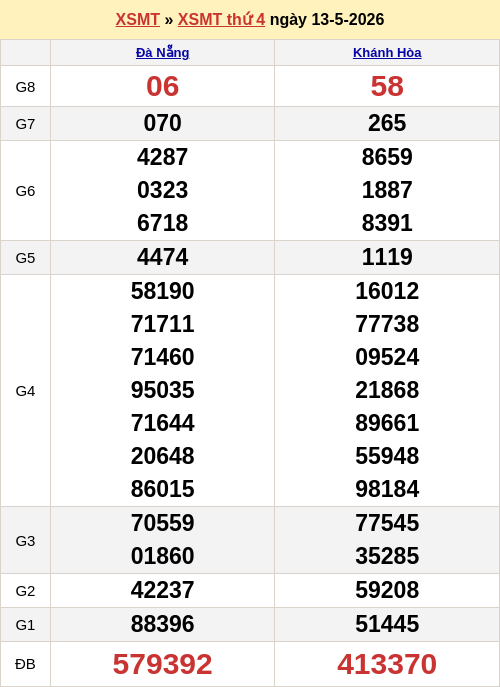Select Khánh Hòa G7 number 265
The image size is (500, 687).
point(387,123)
